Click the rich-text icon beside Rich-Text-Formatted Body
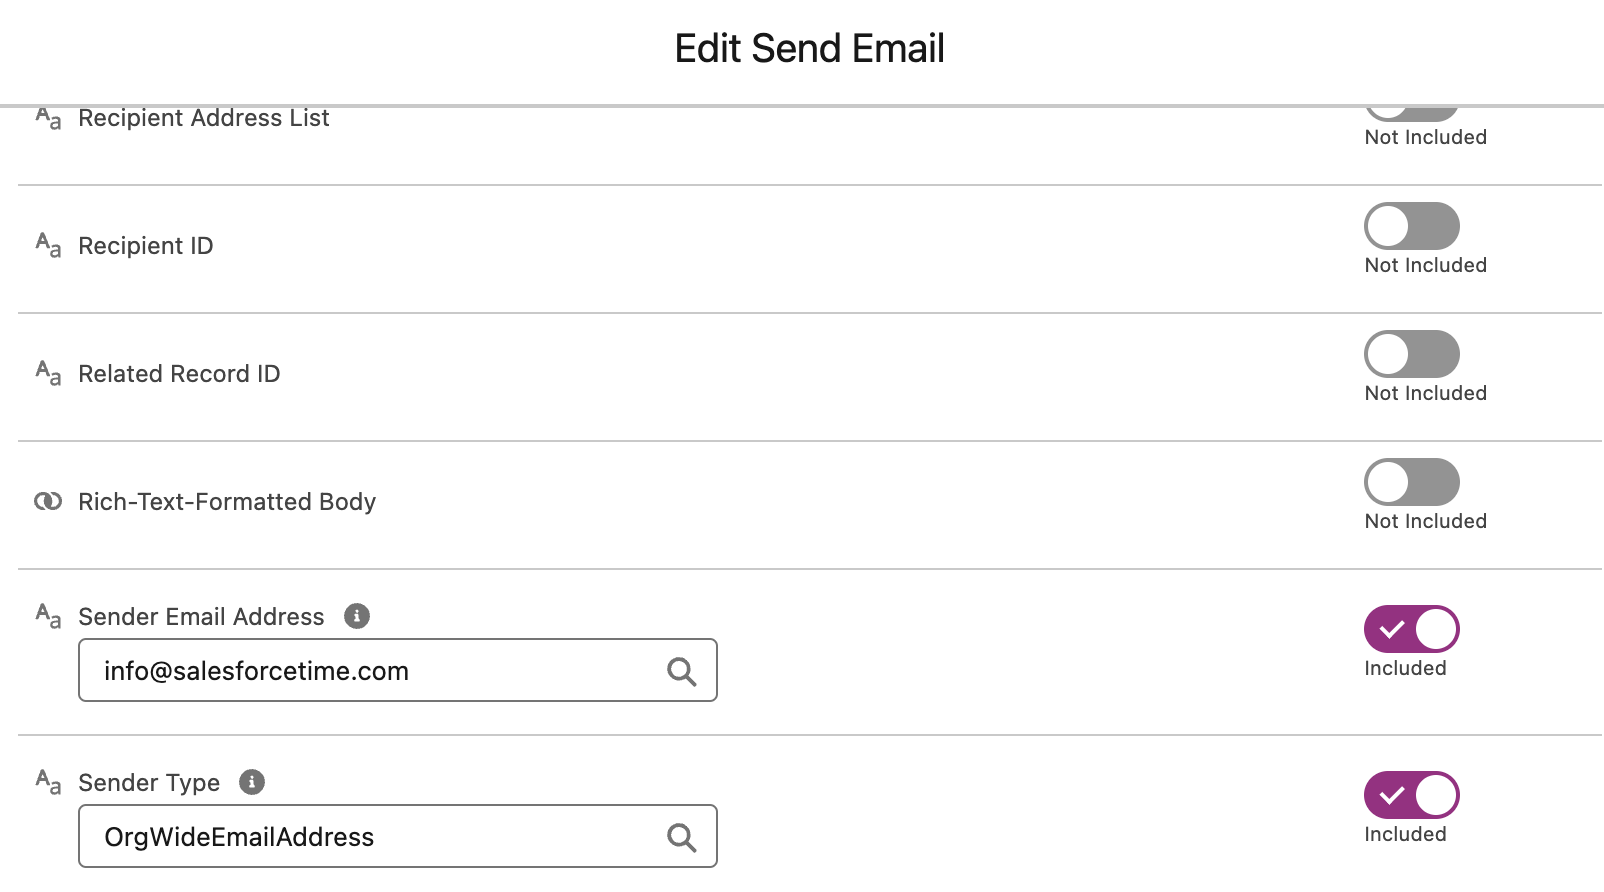Image resolution: width=1604 pixels, height=892 pixels. pos(47,501)
